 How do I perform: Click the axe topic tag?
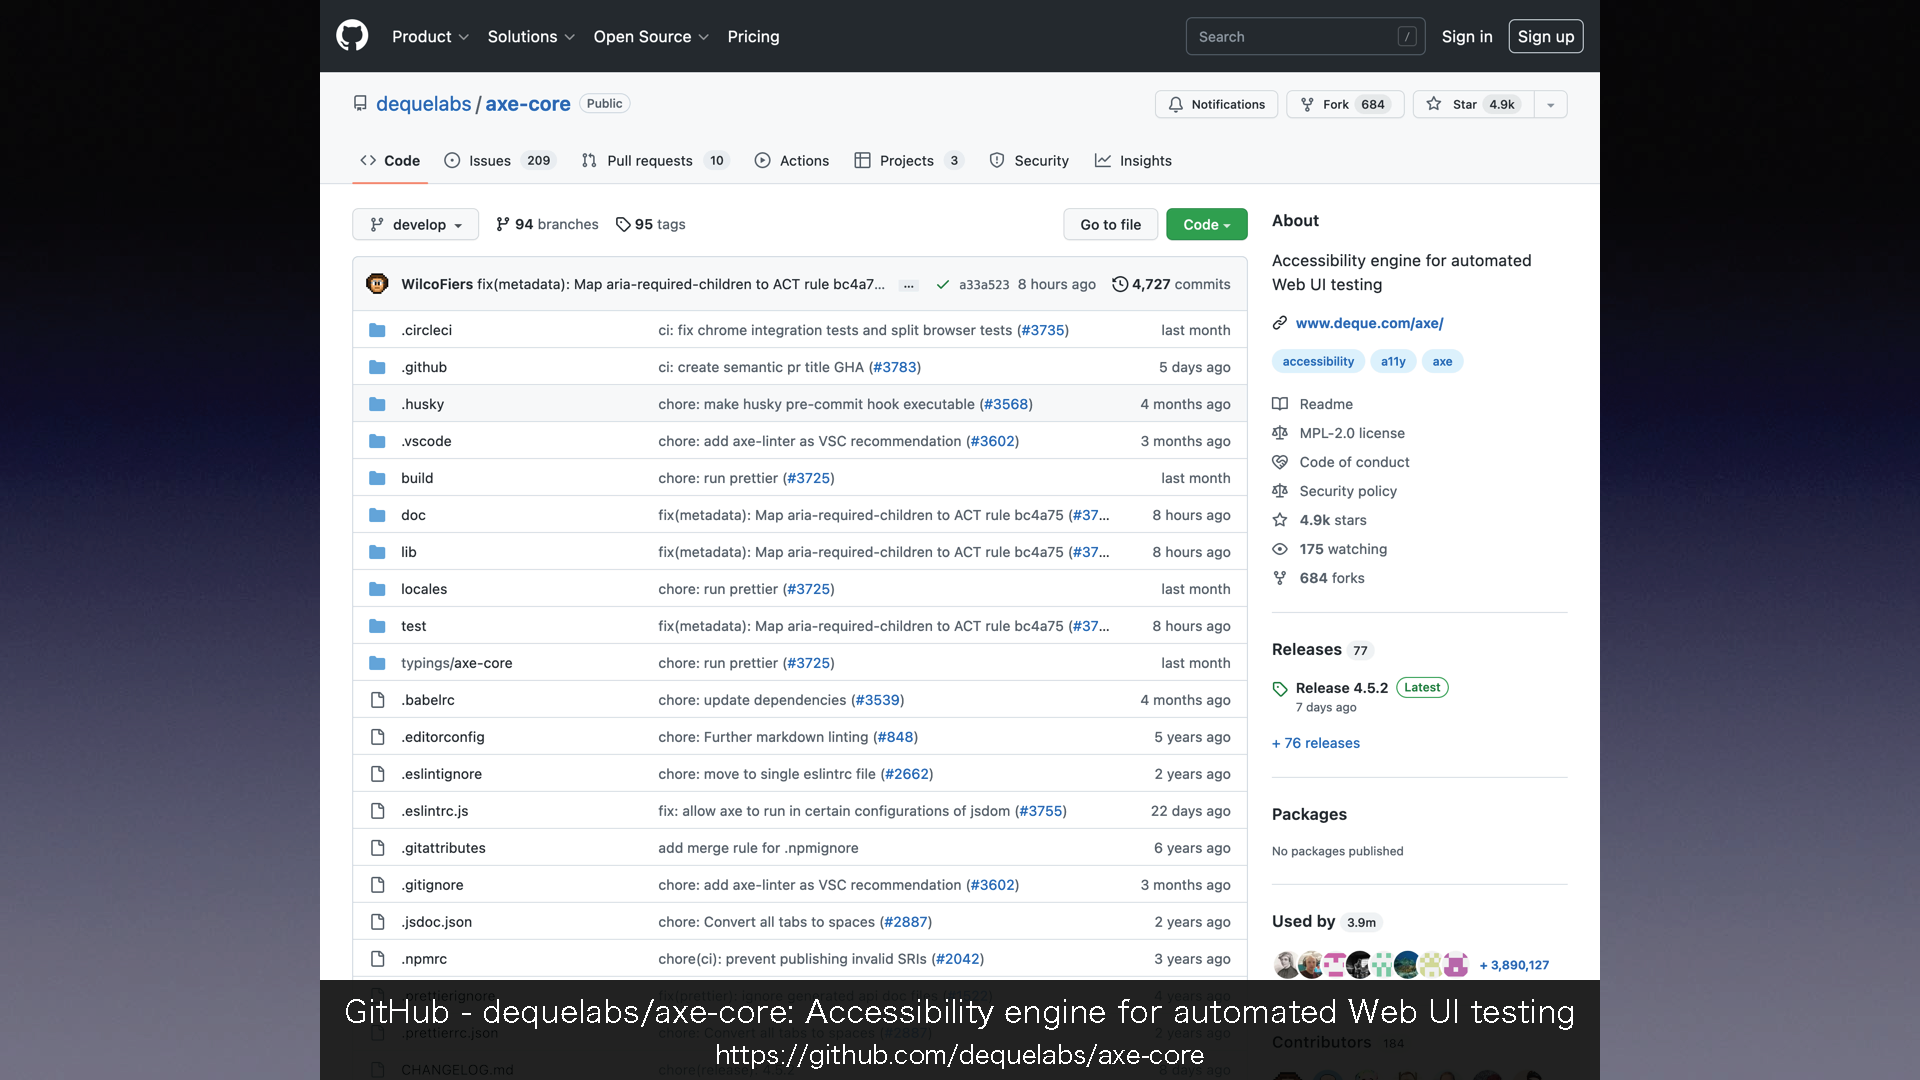point(1442,361)
